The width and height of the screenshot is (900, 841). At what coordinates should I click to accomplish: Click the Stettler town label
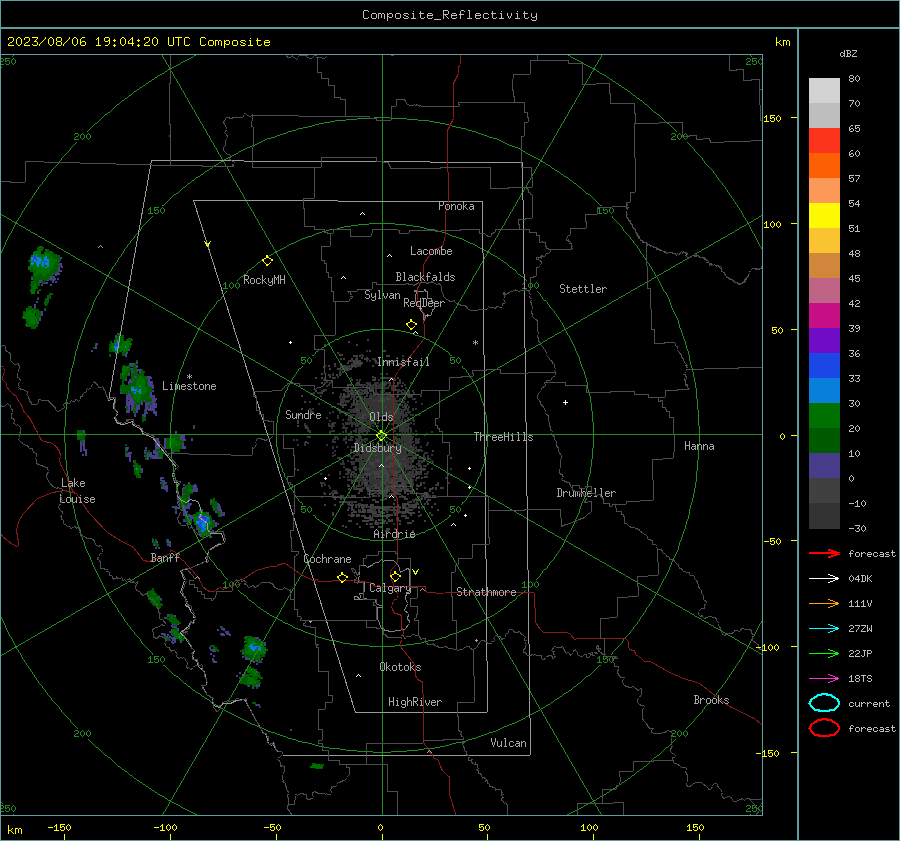[x=583, y=289]
